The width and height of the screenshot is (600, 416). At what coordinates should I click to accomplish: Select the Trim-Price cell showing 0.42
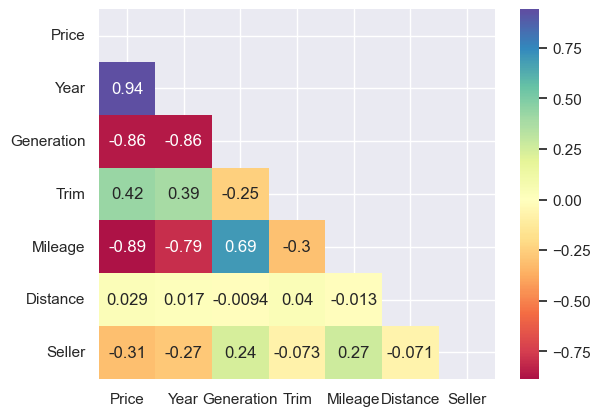click(127, 194)
